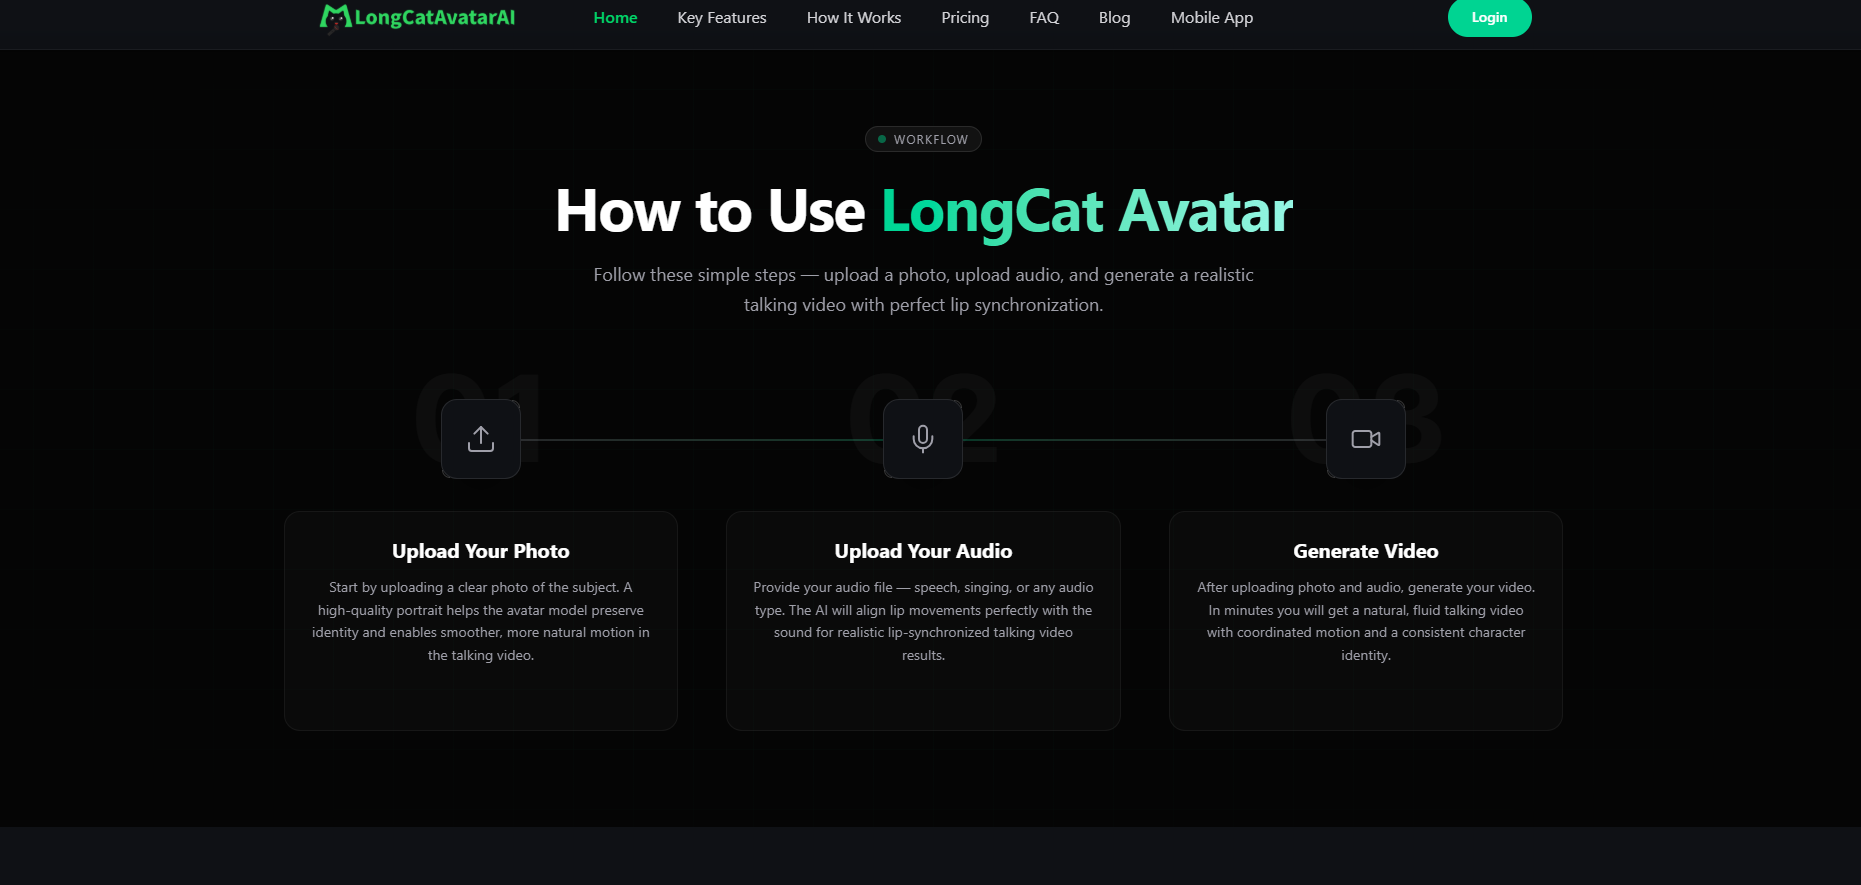Open the FAQ navigation item
This screenshot has height=885, width=1861.
point(1044,18)
